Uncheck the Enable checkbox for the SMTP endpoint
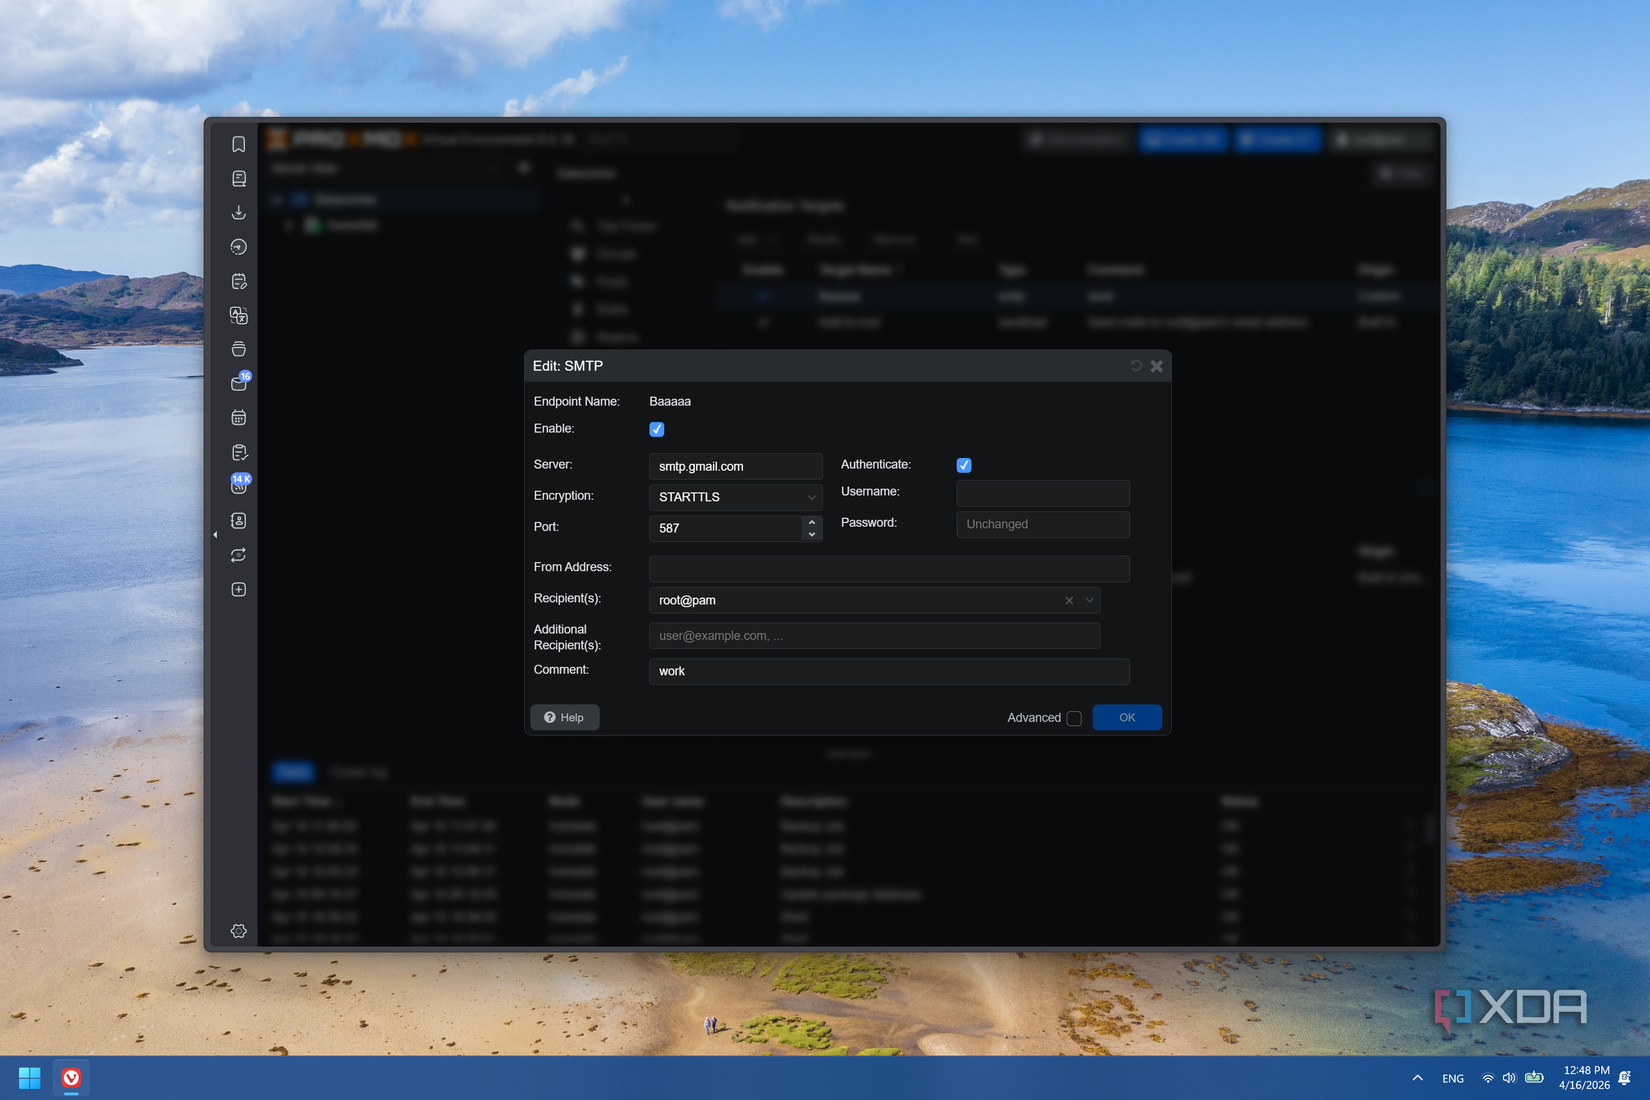Screen dimensions: 1650x1100 click(x=656, y=429)
